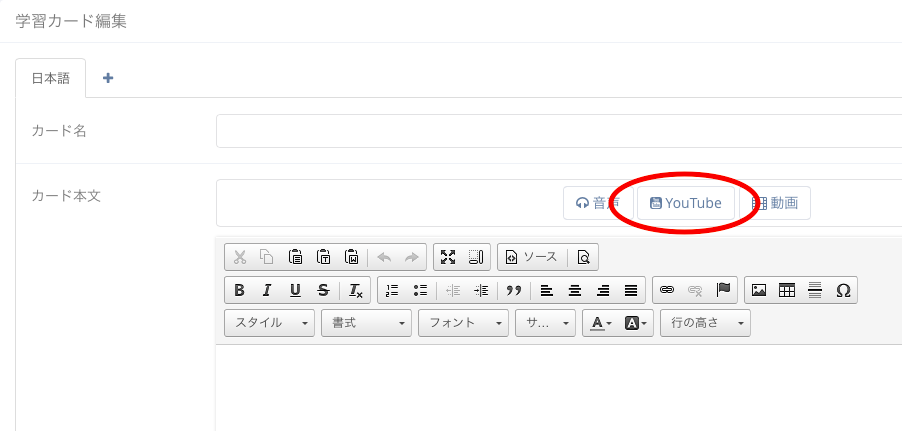Insert a bulleted list

420,291
